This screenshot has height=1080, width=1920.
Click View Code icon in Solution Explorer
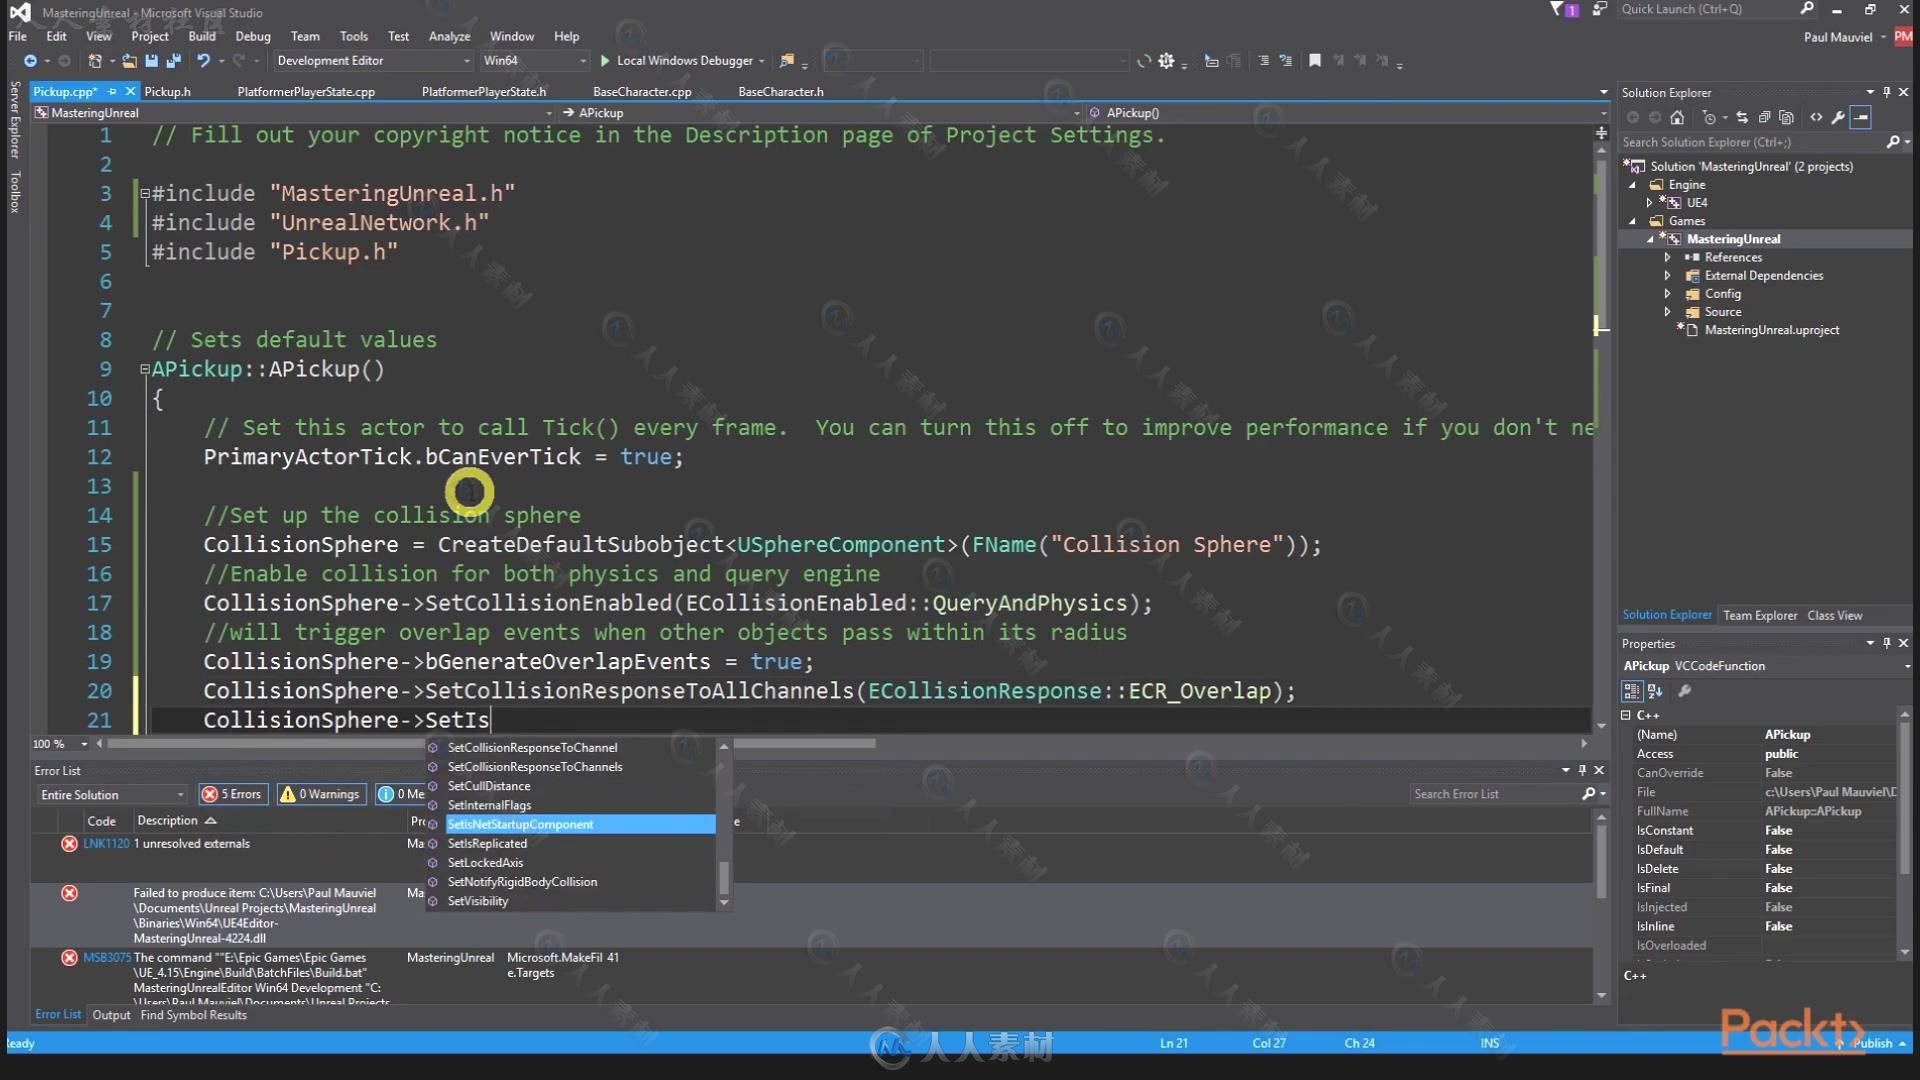pyautogui.click(x=1816, y=117)
